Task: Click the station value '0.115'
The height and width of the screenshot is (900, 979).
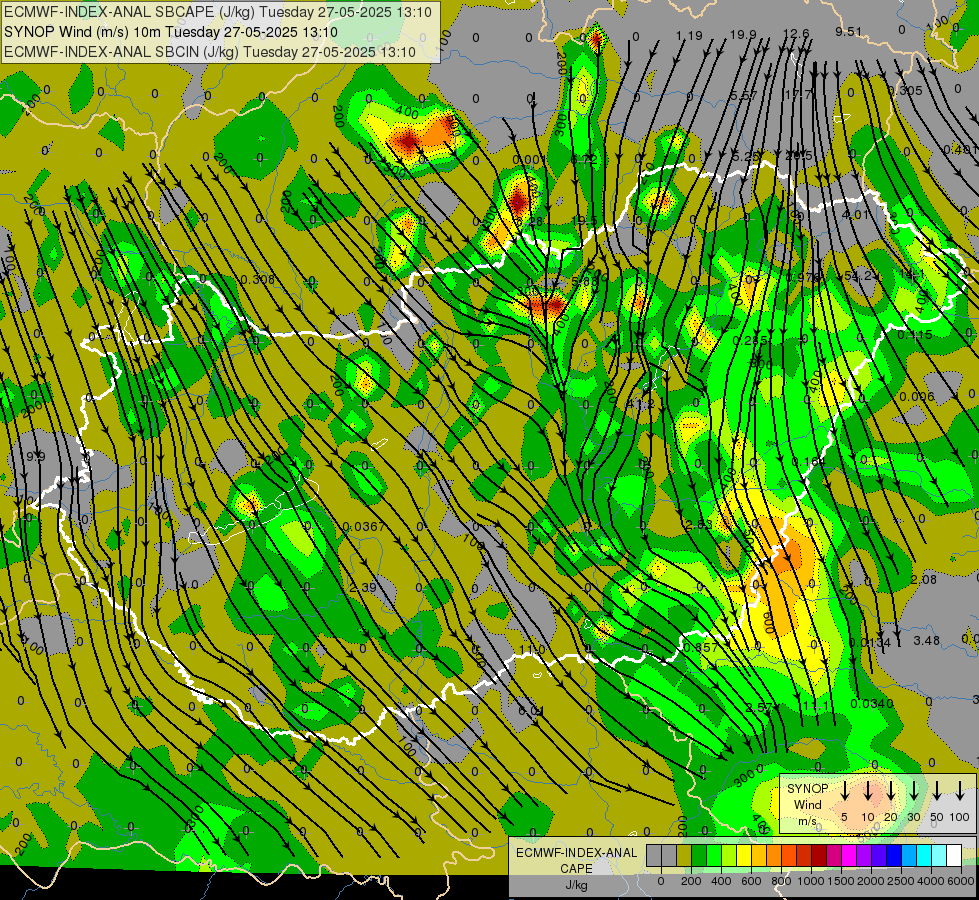Action: click(915, 335)
